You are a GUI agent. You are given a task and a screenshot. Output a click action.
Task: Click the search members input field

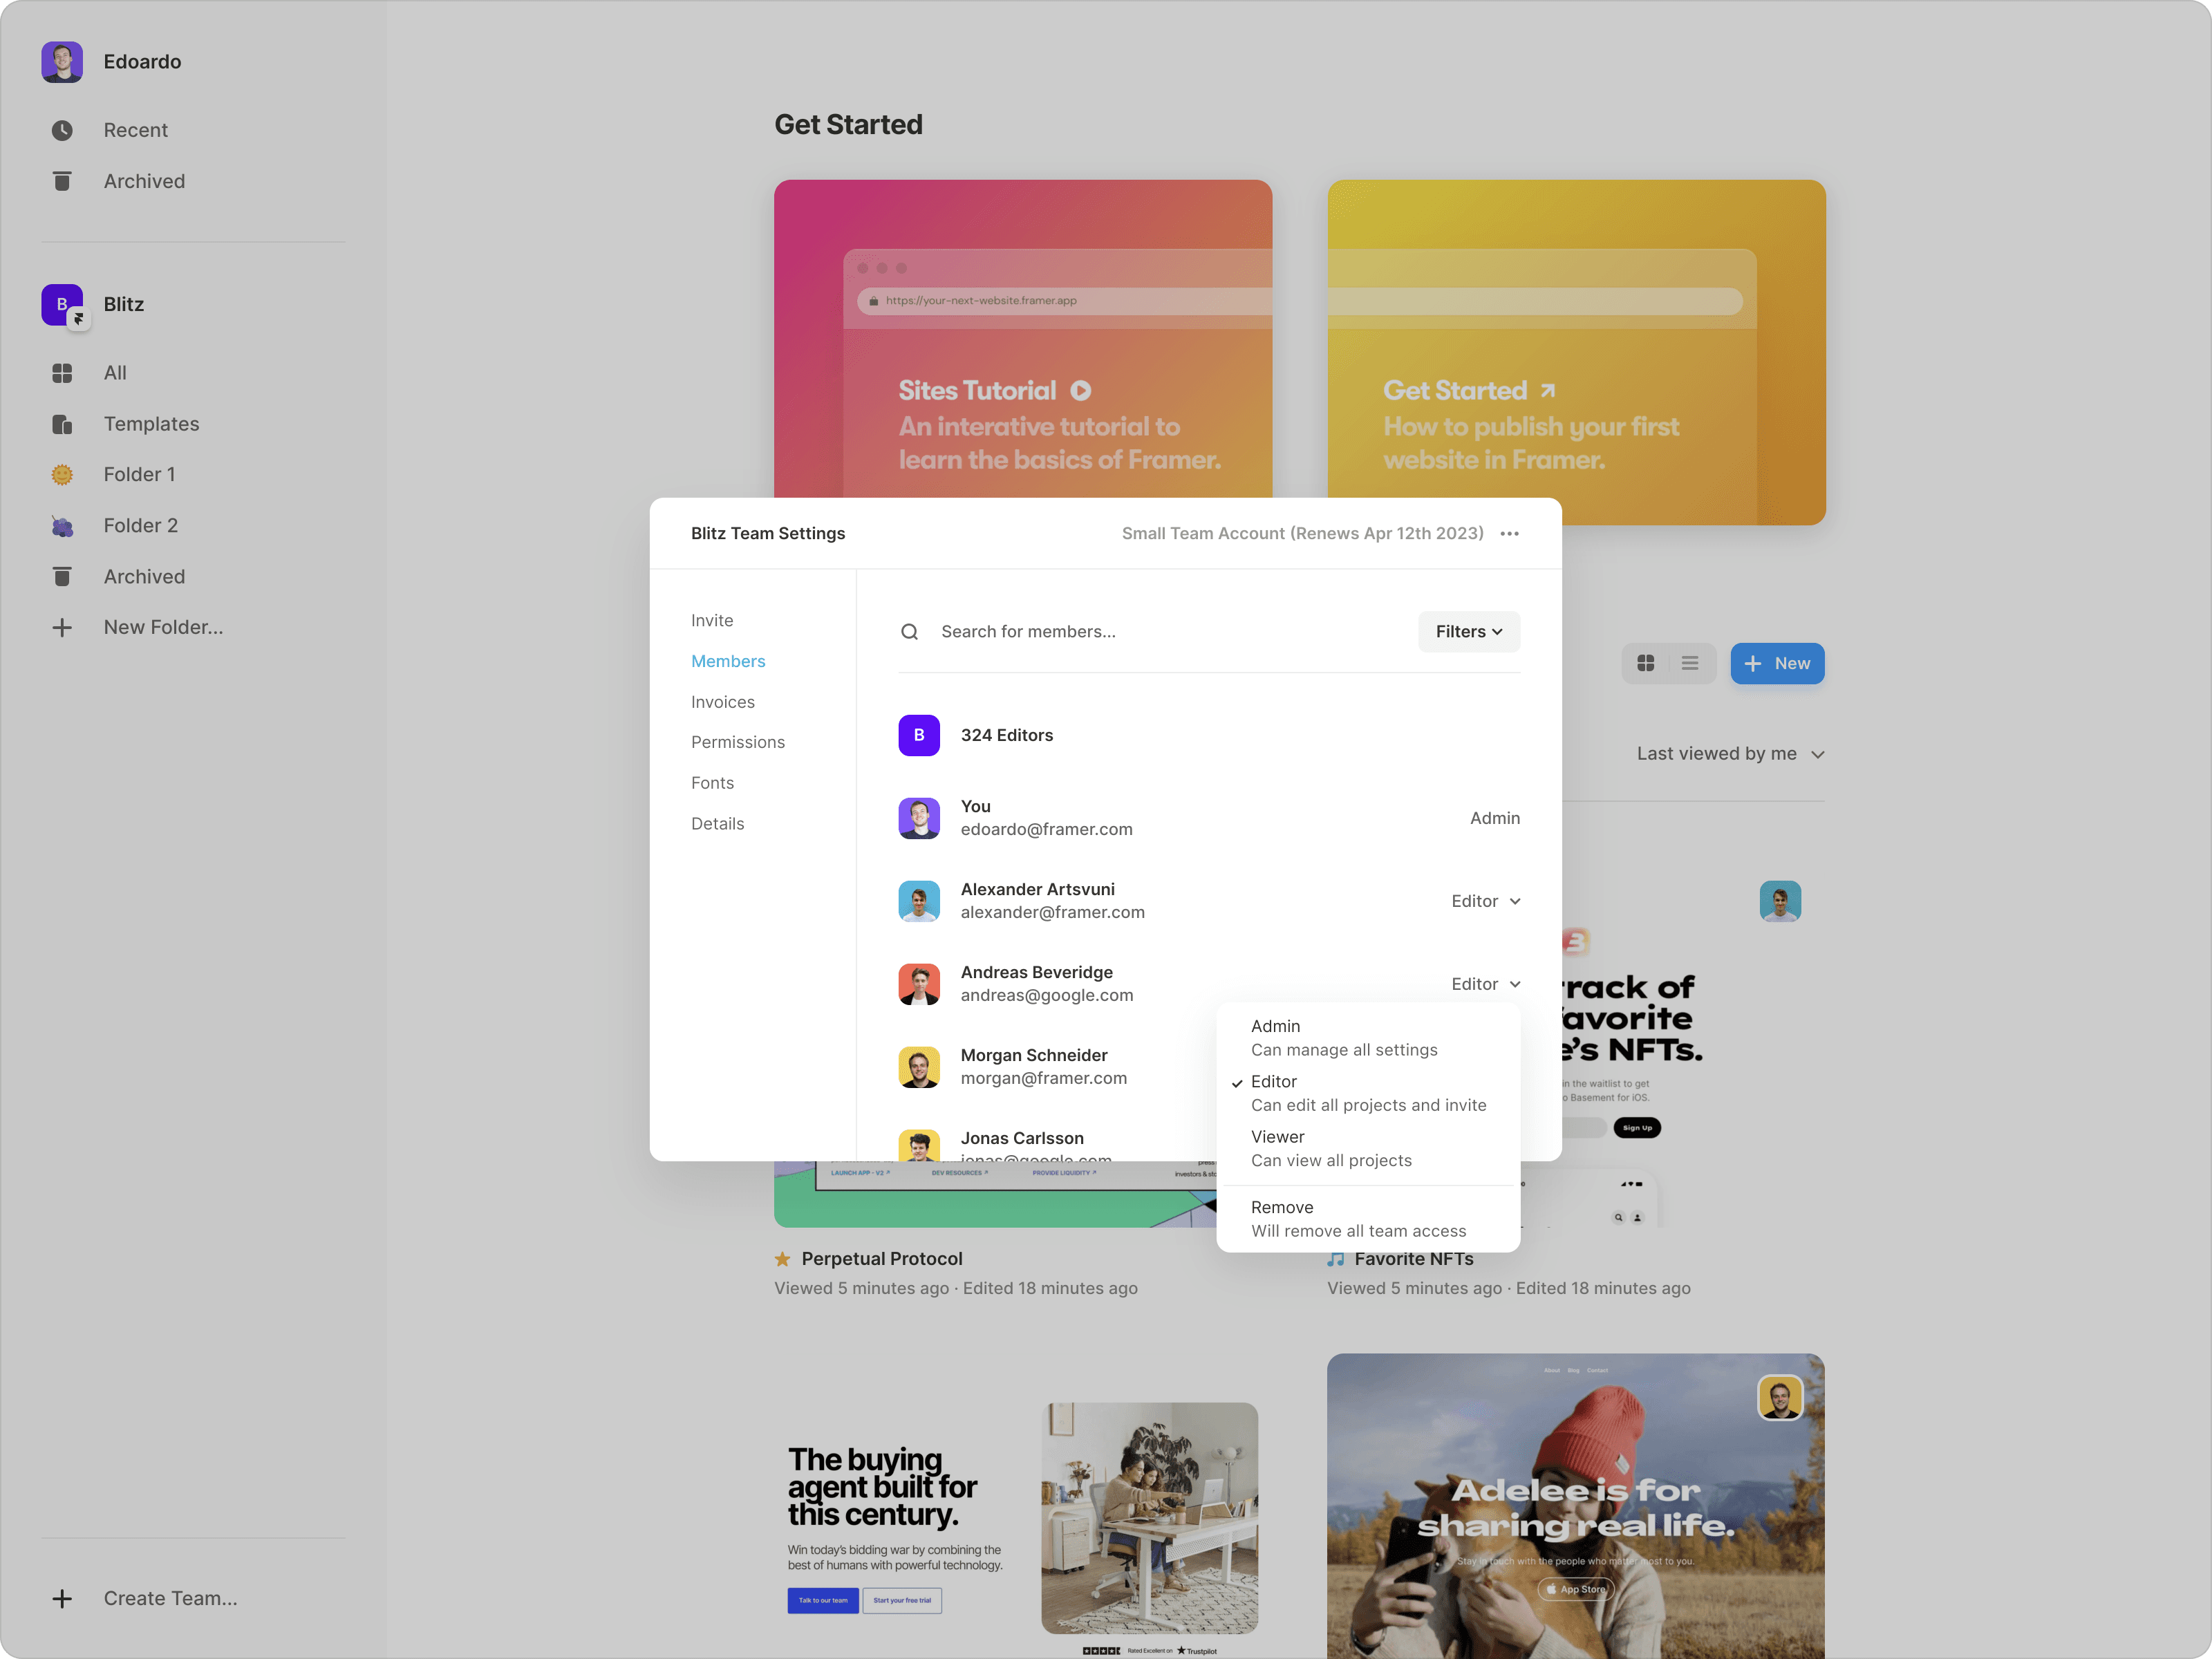[x=1167, y=631]
